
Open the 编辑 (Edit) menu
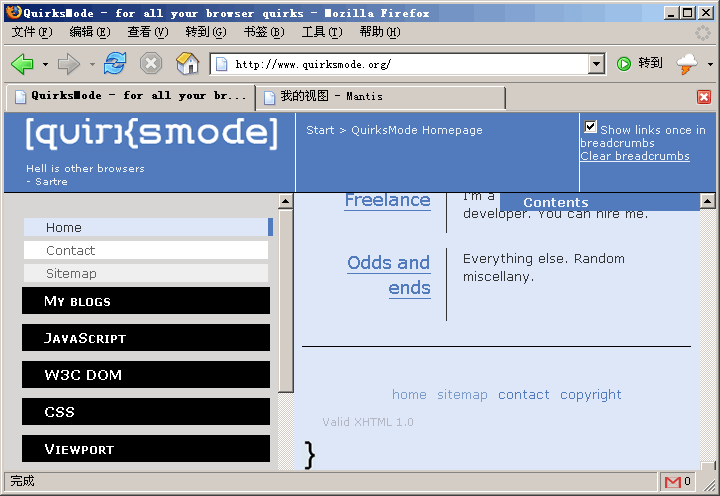coord(90,32)
